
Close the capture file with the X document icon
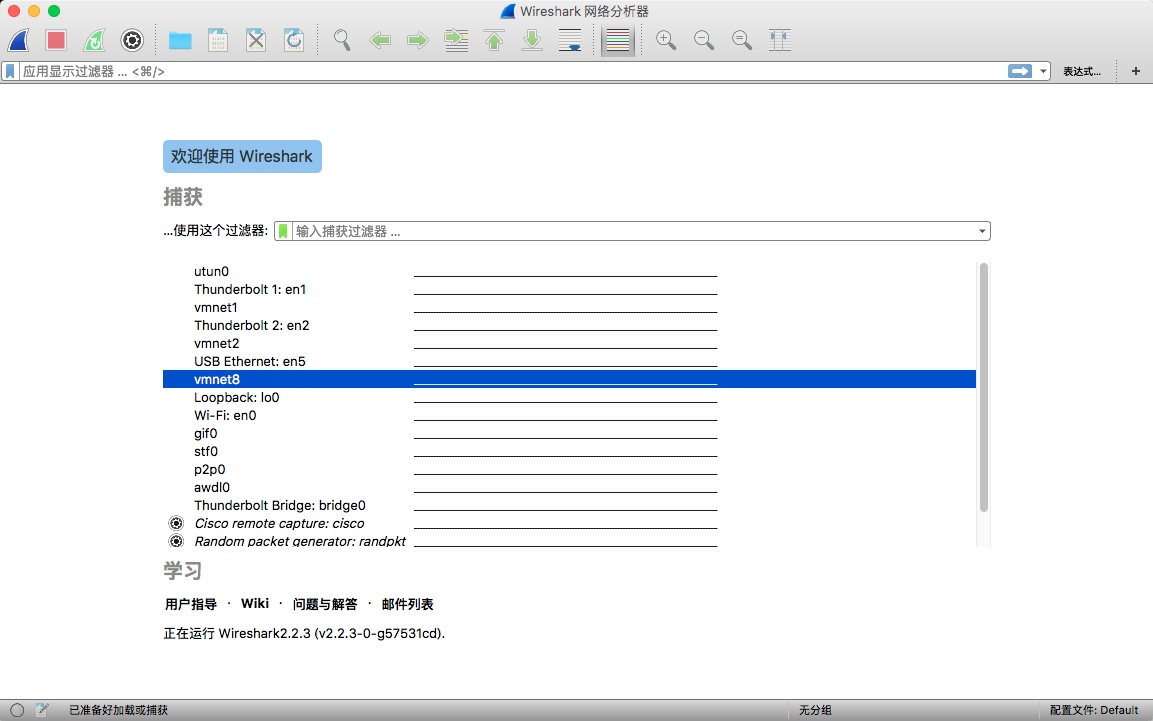pos(256,40)
